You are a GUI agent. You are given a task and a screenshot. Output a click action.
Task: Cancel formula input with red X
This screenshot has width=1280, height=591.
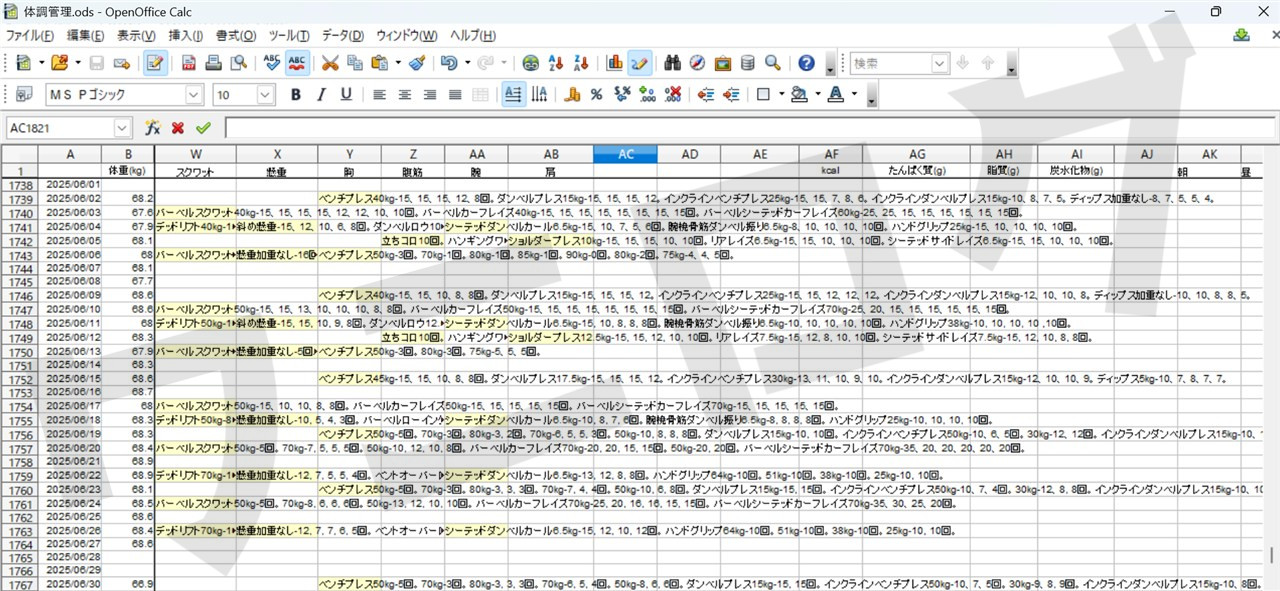[178, 128]
